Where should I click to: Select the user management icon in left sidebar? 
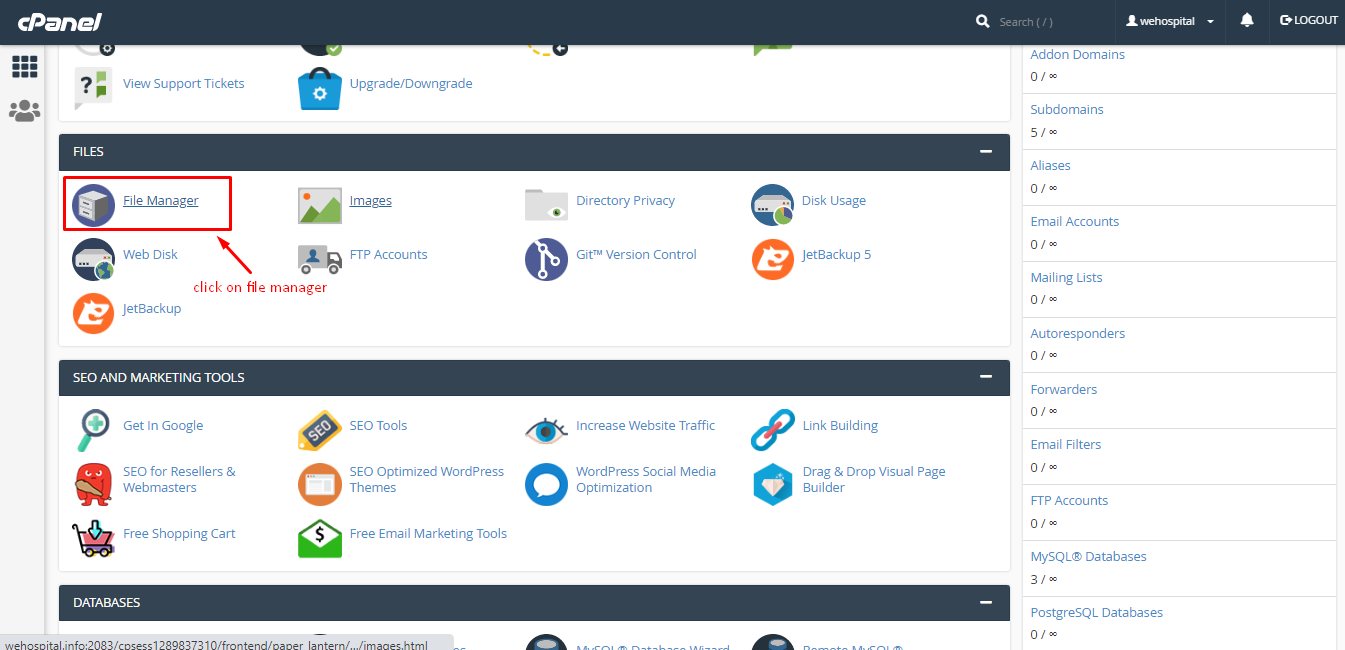(x=24, y=110)
